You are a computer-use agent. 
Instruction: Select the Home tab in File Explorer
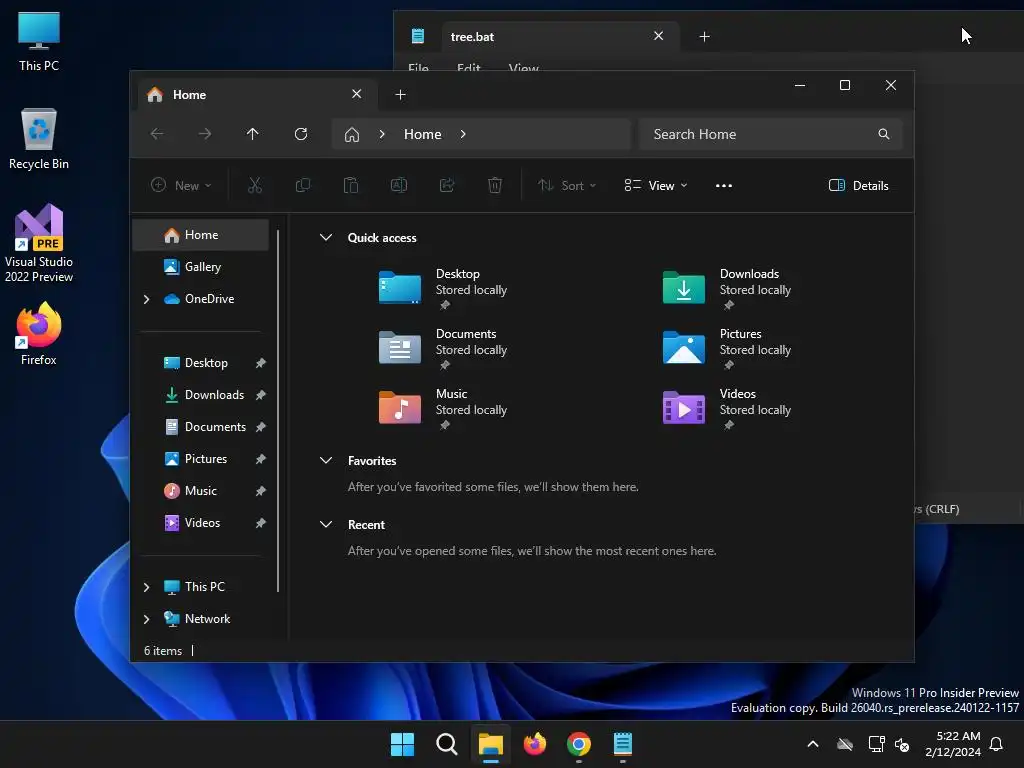[x=257, y=95]
